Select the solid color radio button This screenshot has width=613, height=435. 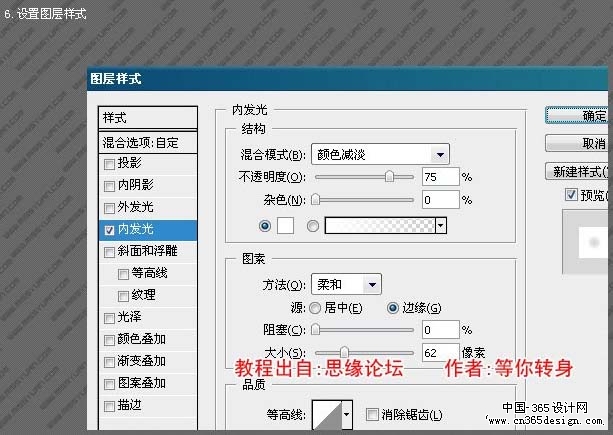(265, 226)
